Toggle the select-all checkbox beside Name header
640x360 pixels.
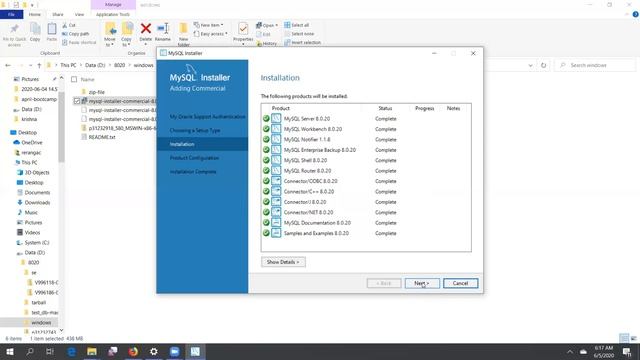tap(74, 79)
